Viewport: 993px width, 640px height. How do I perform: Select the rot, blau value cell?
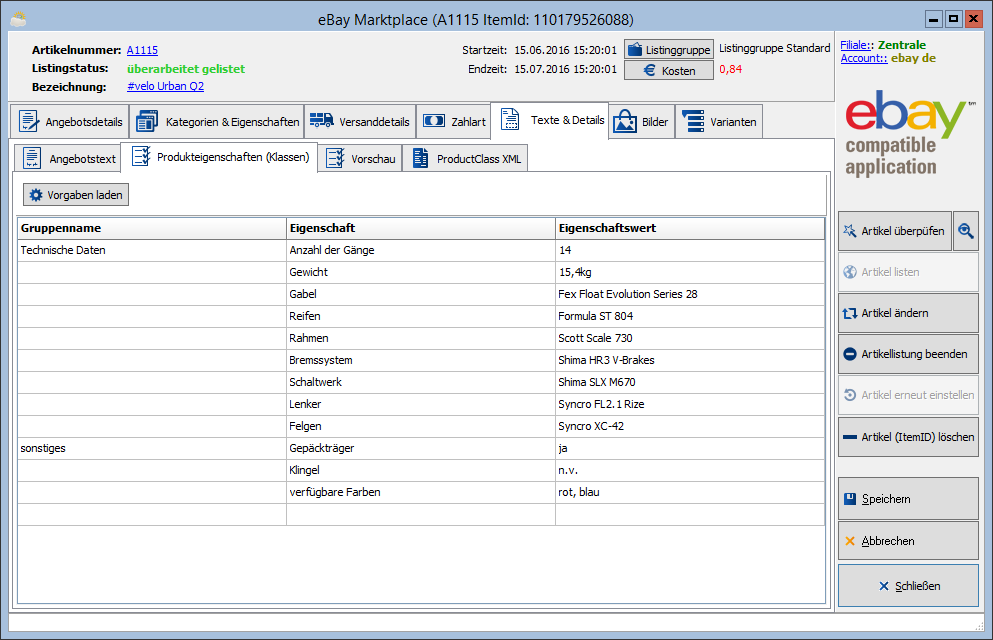[x=690, y=492]
